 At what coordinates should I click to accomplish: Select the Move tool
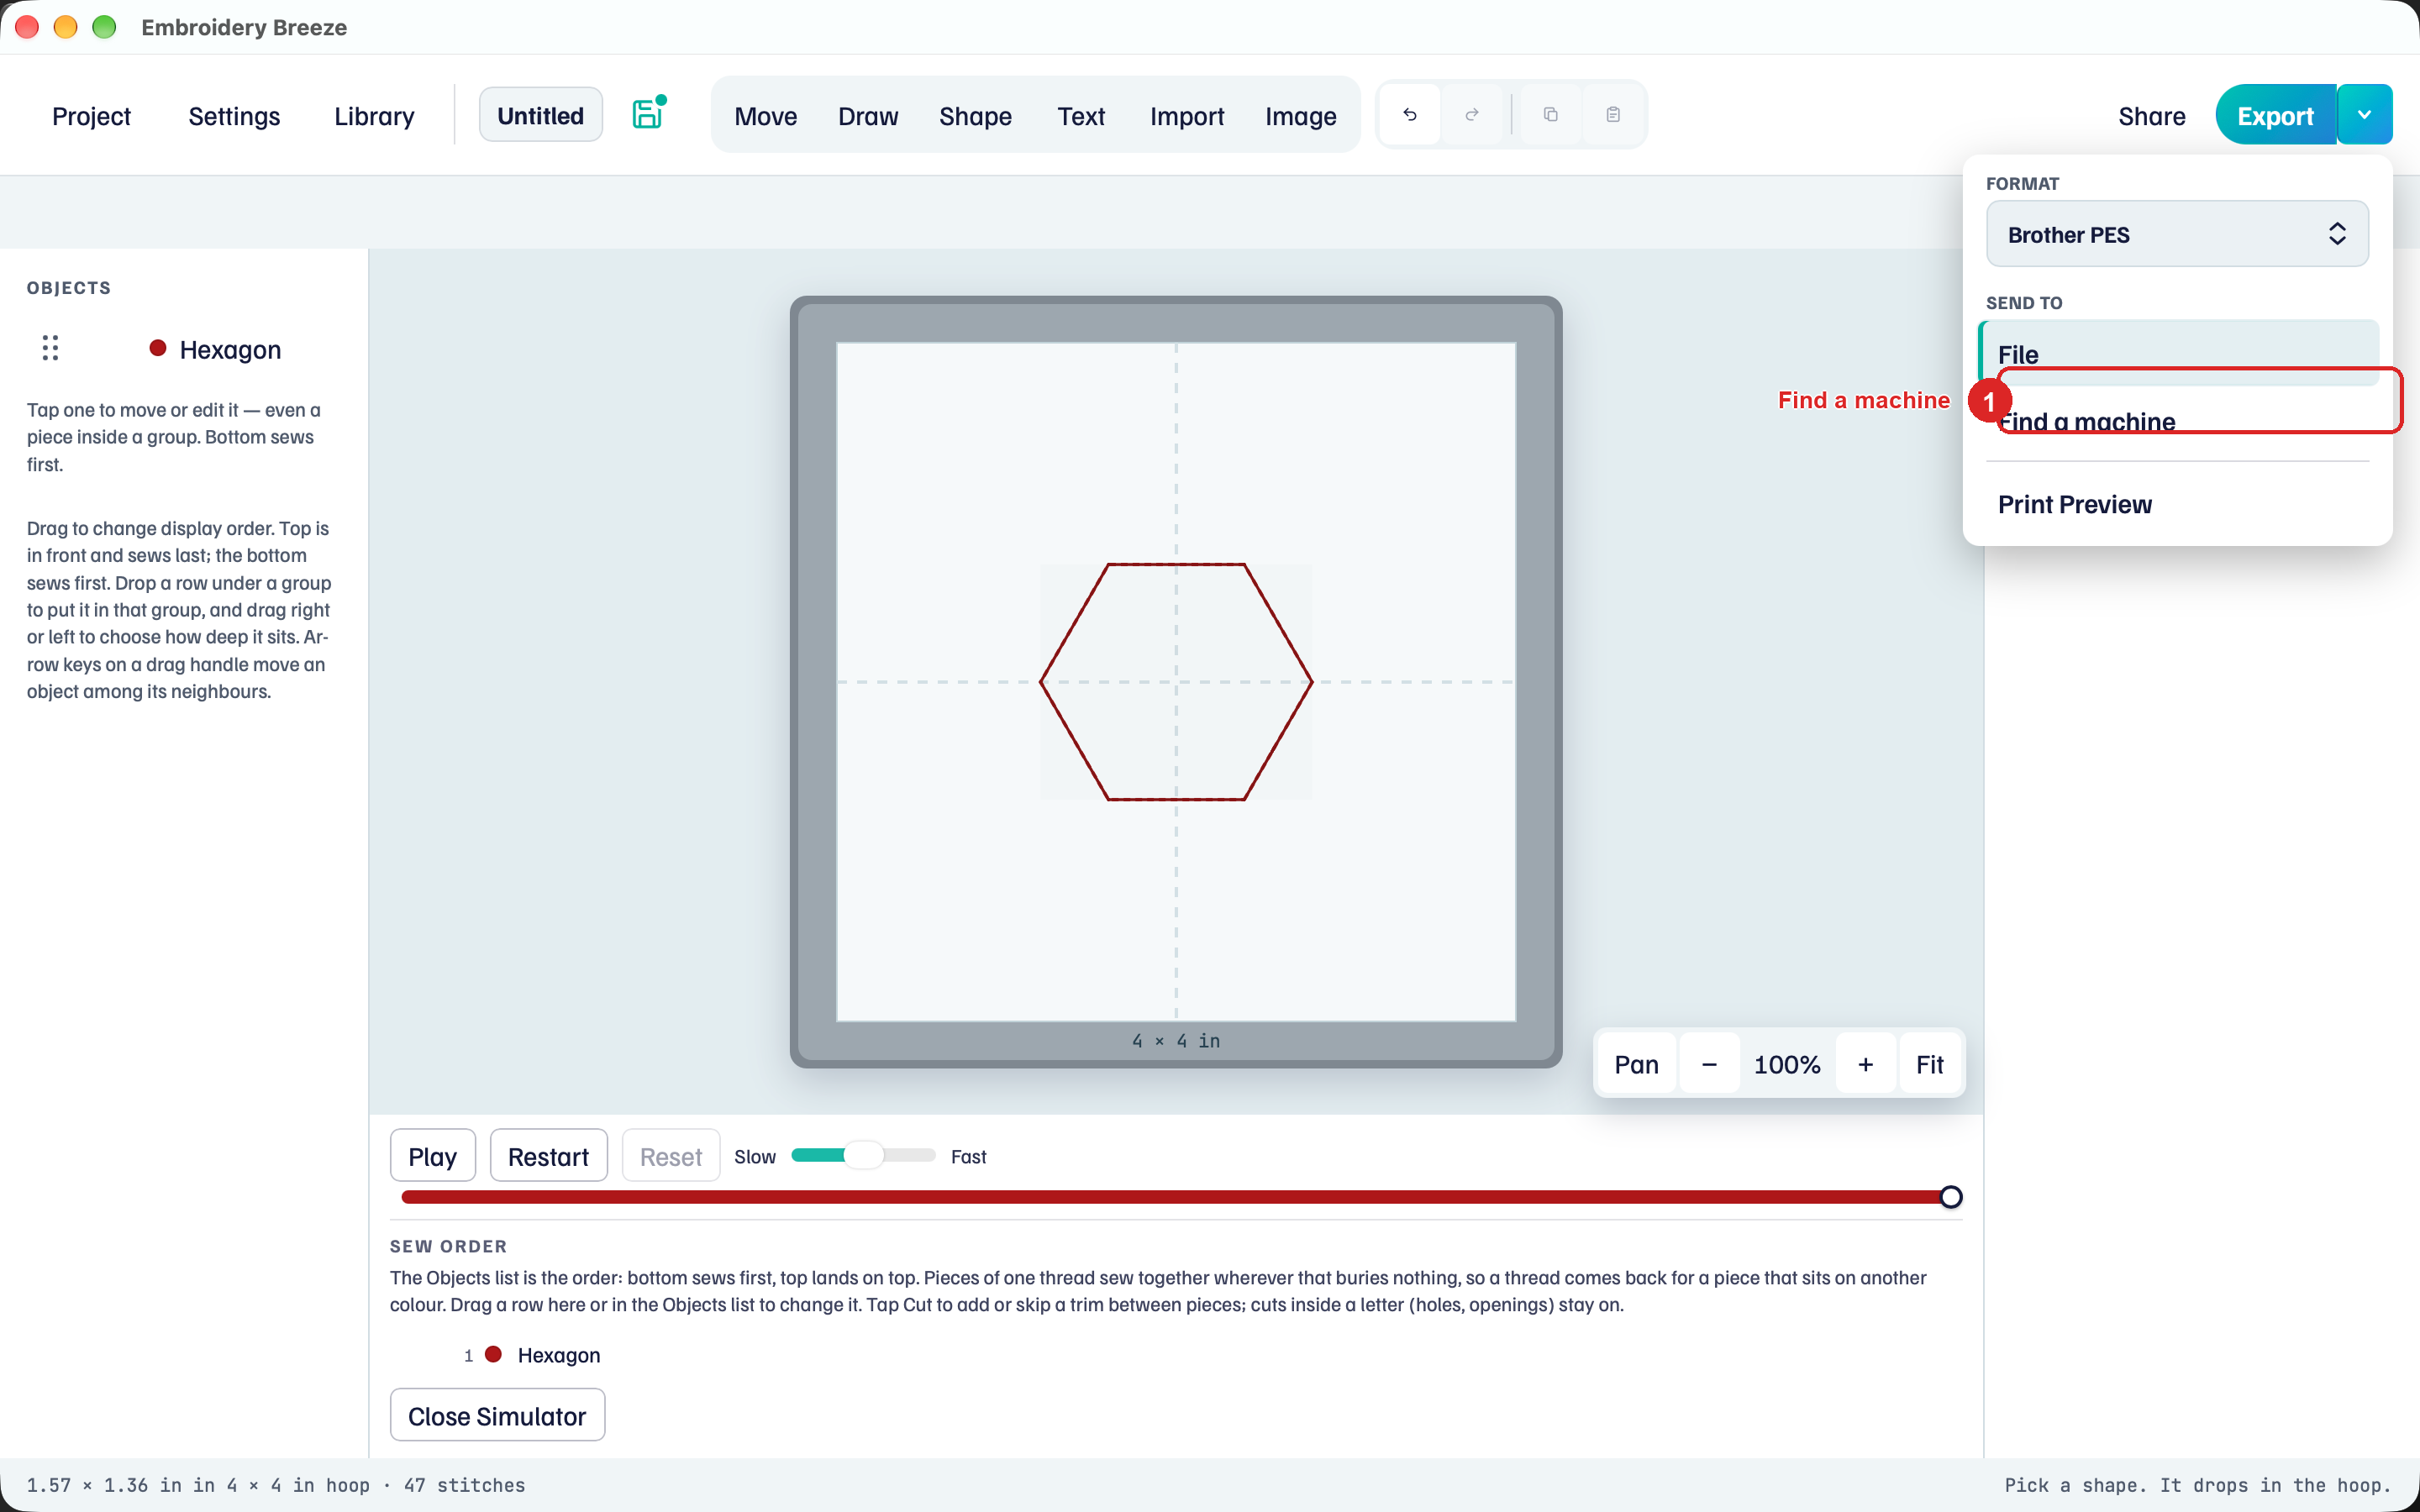766,116
